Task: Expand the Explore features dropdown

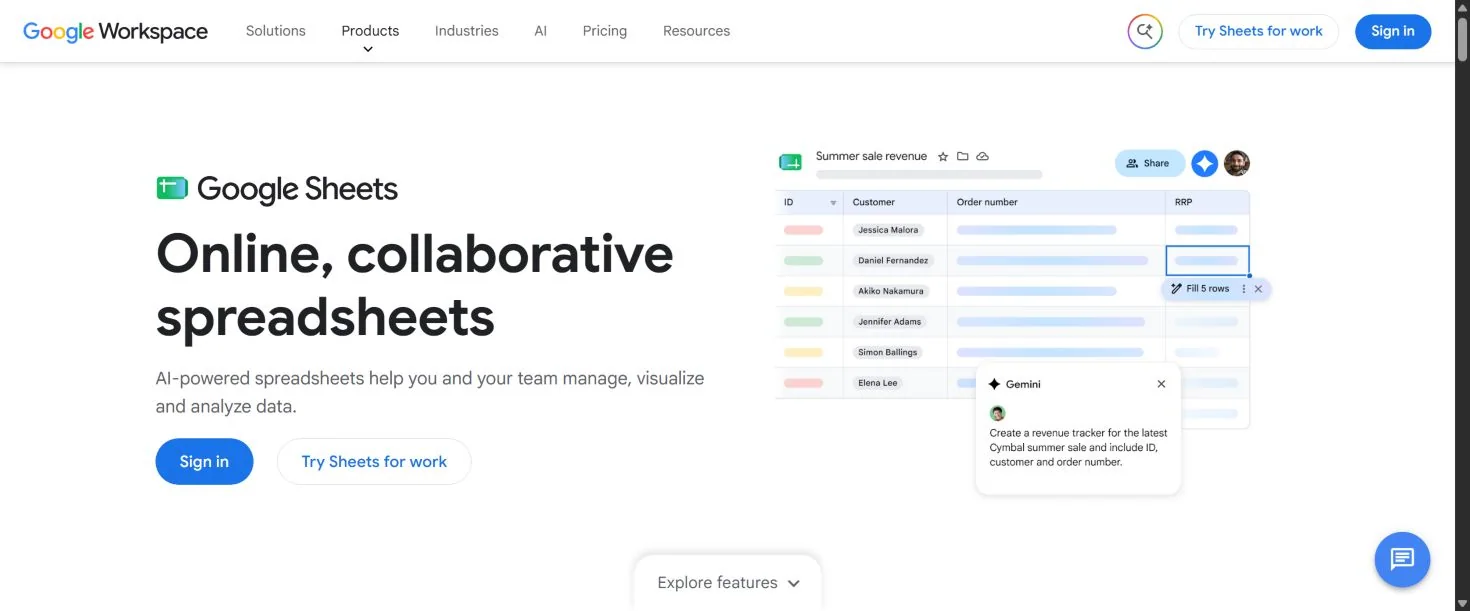Action: 728,583
